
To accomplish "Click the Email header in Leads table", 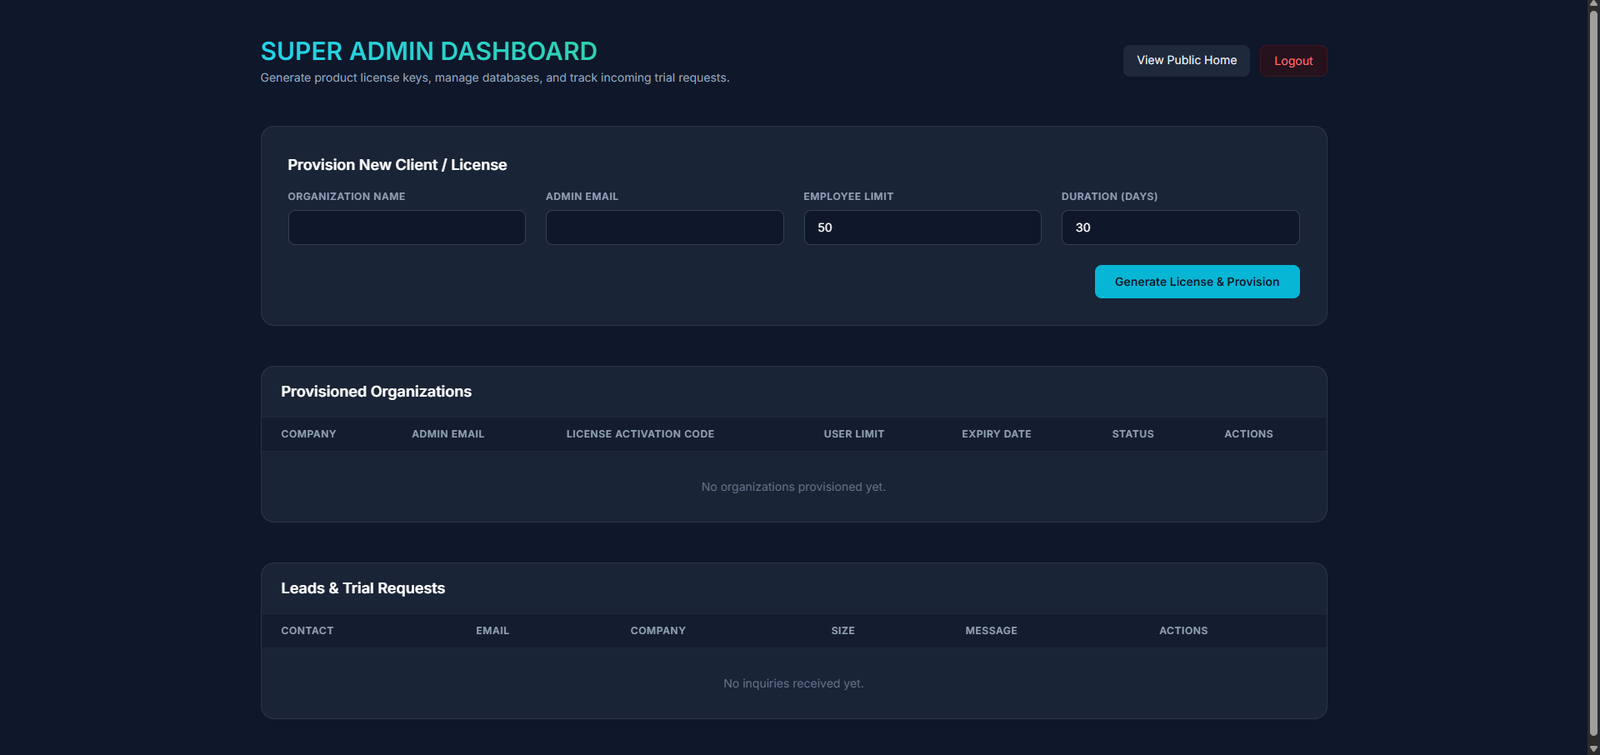I will tap(492, 631).
